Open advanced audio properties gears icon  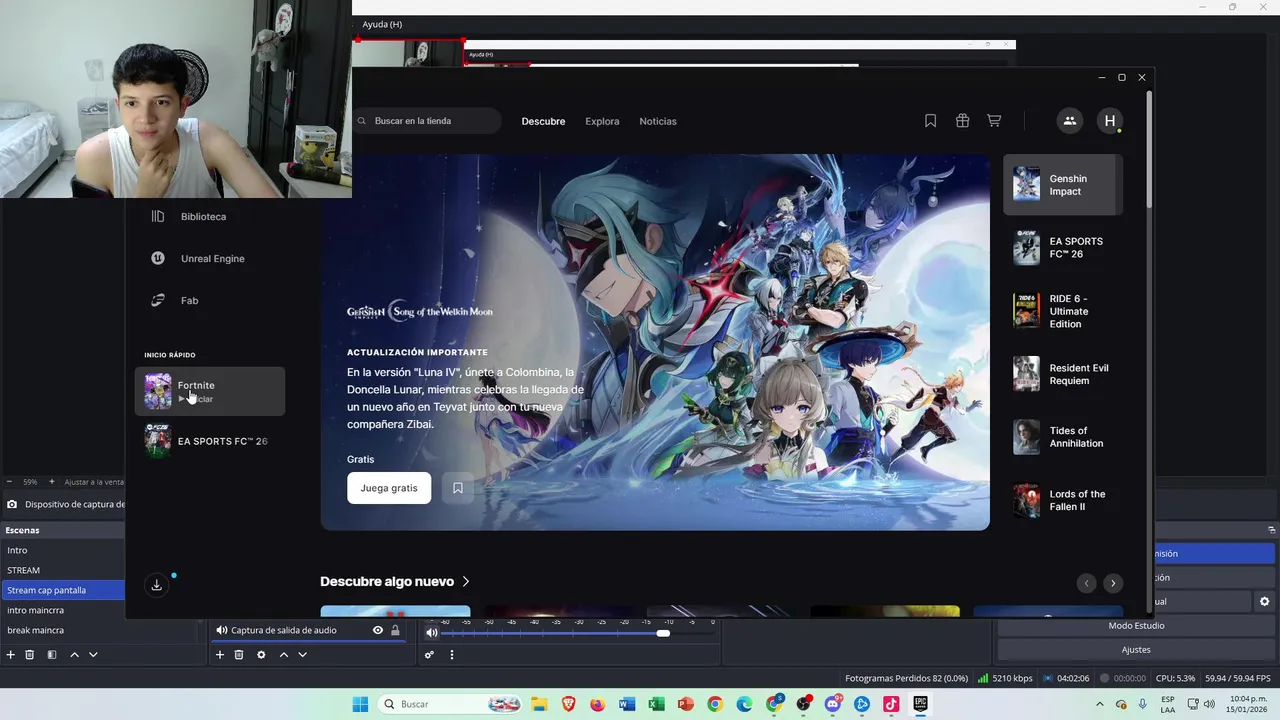coord(429,655)
